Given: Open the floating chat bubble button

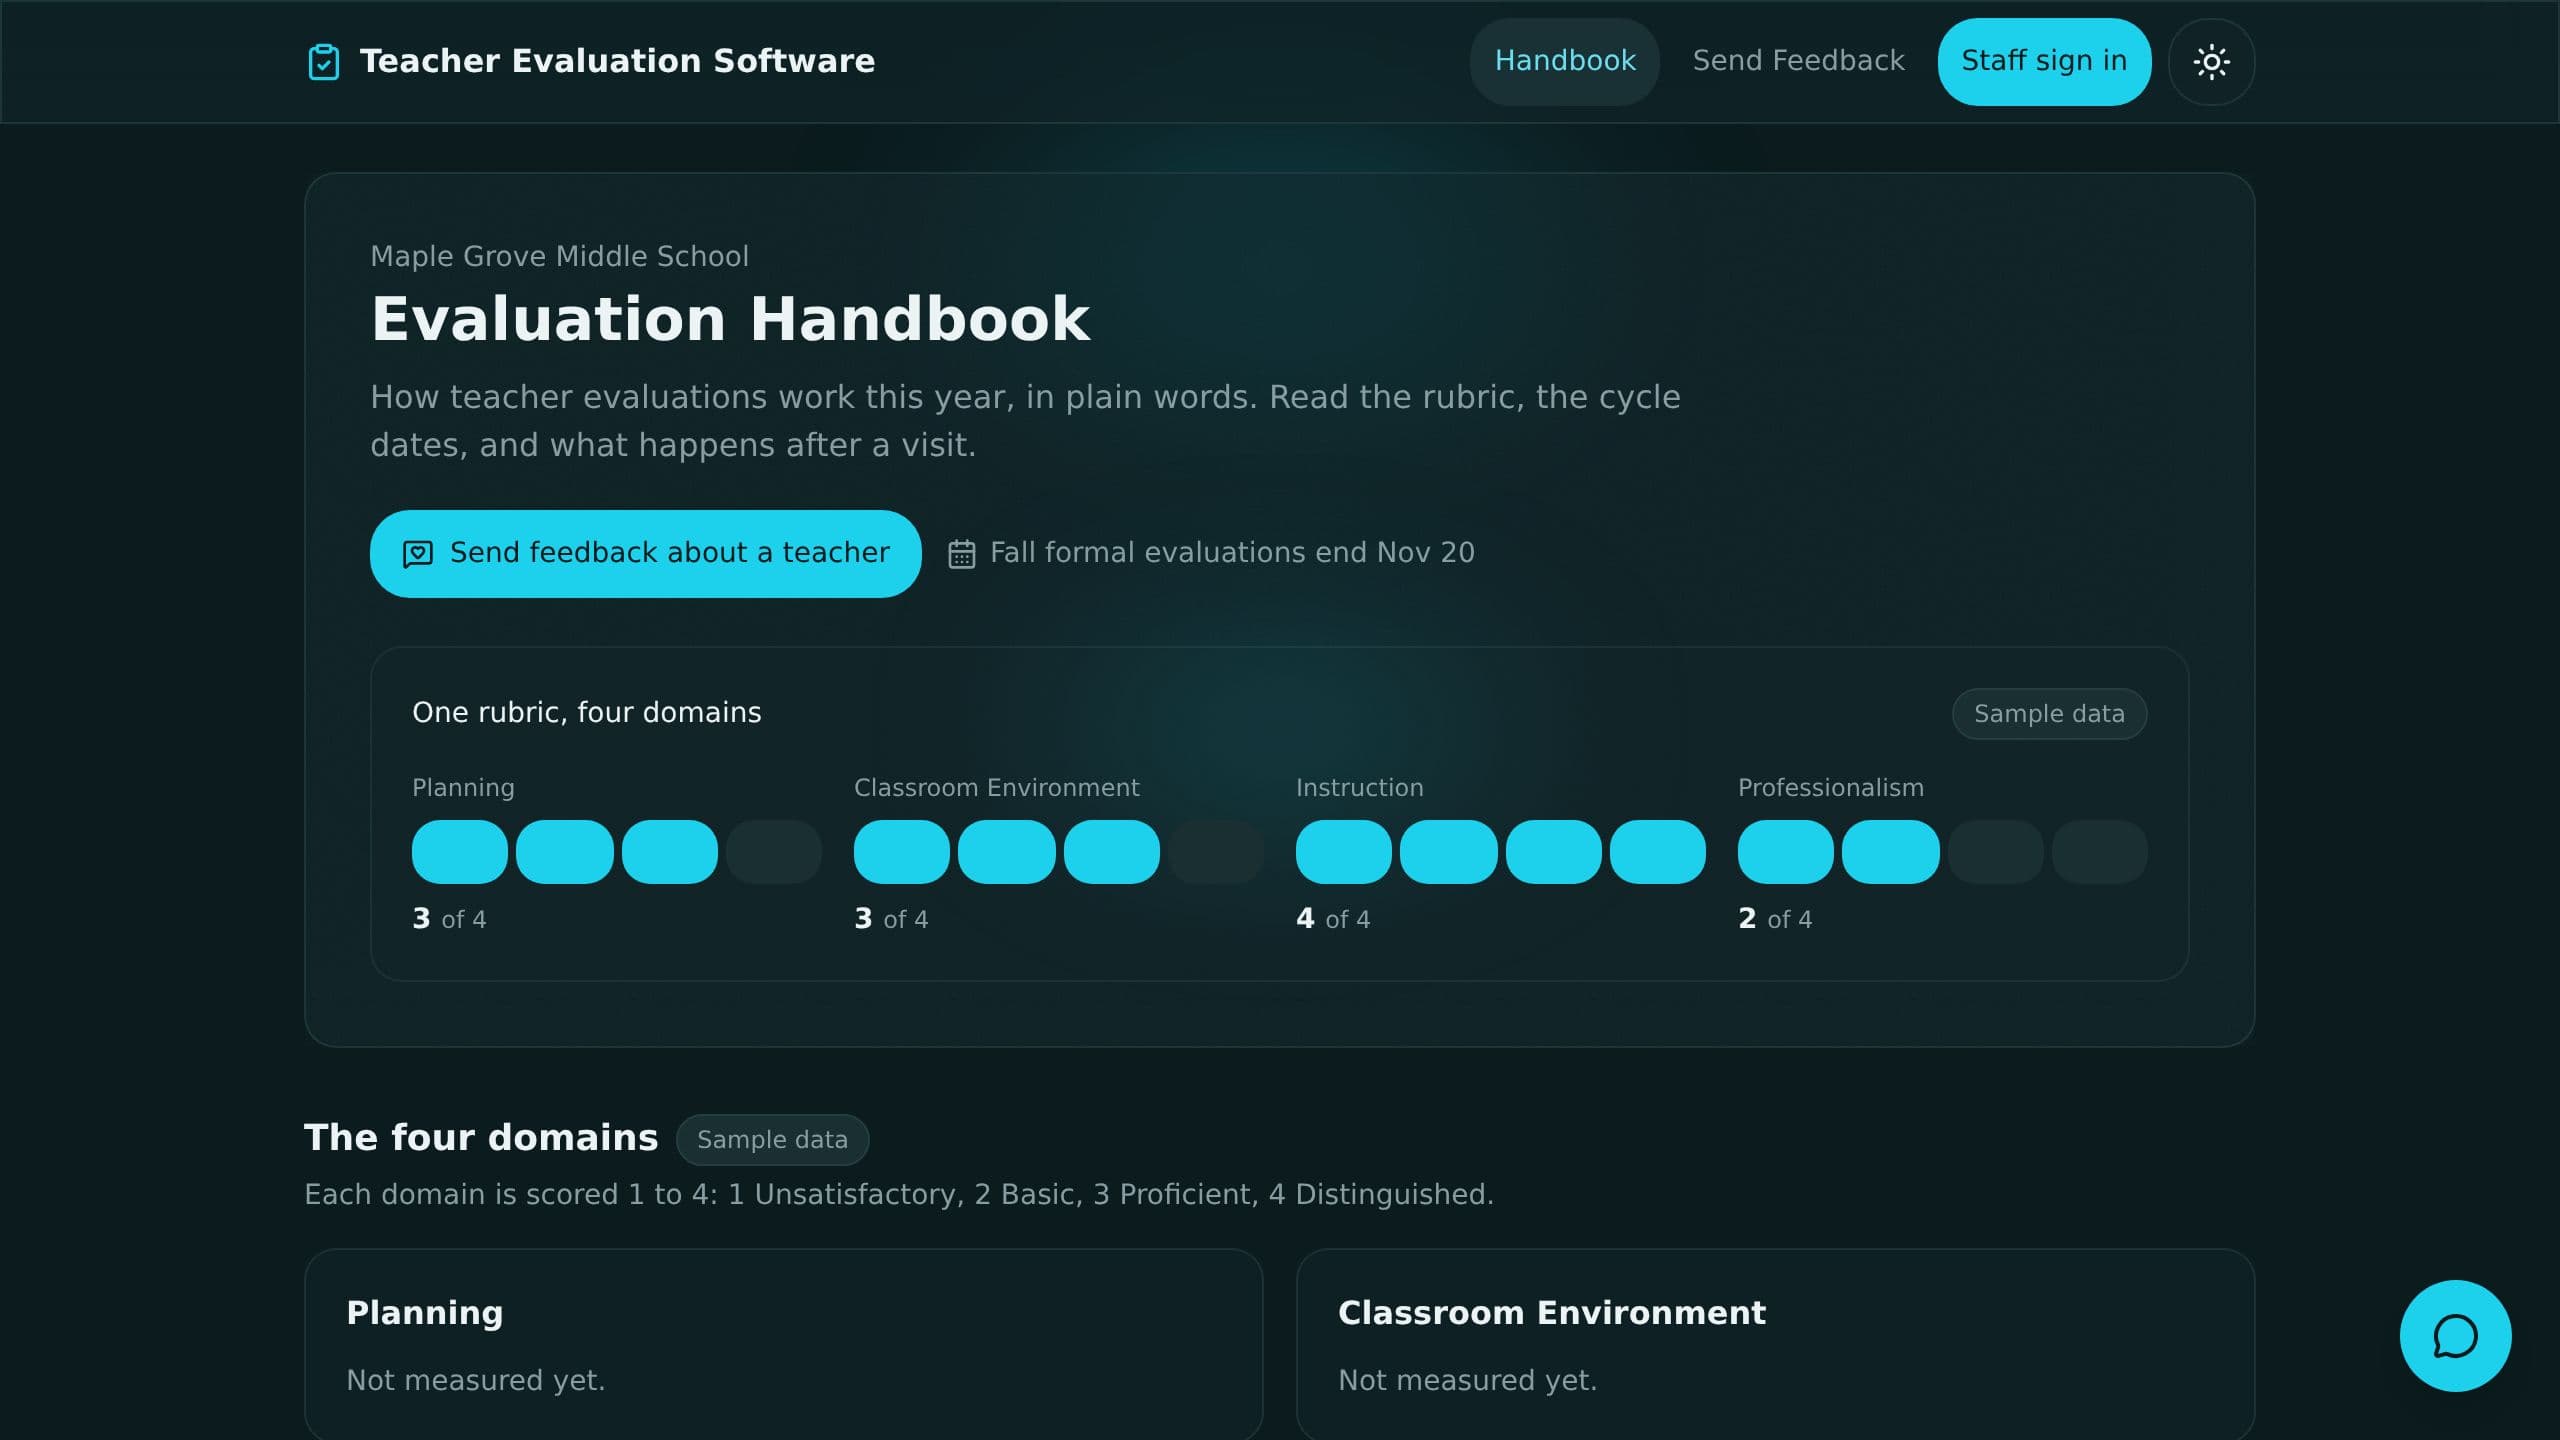Looking at the screenshot, I should coord(2455,1336).
